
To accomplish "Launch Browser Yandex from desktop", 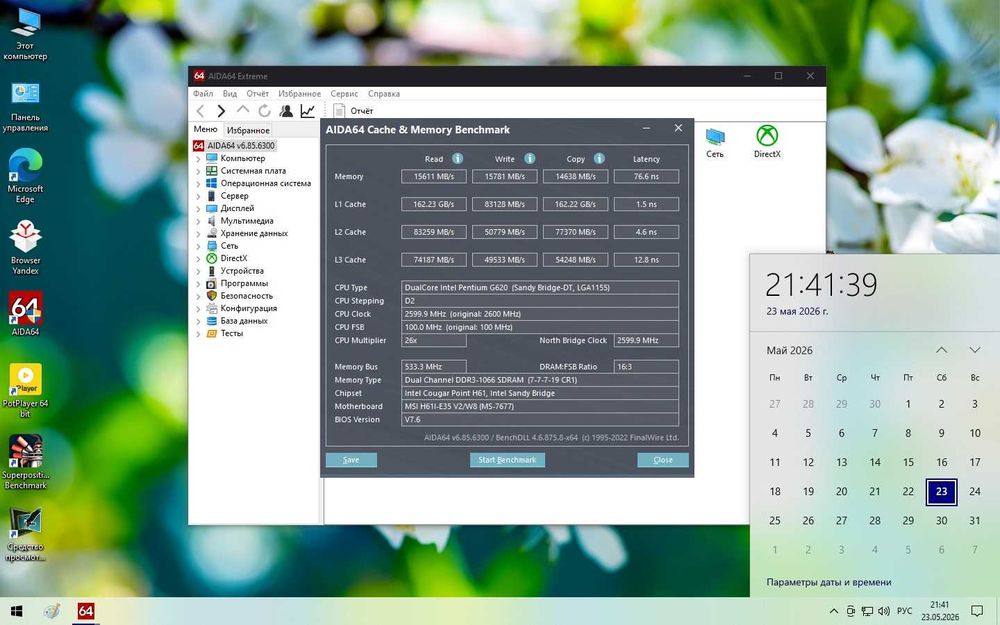I will pos(25,247).
